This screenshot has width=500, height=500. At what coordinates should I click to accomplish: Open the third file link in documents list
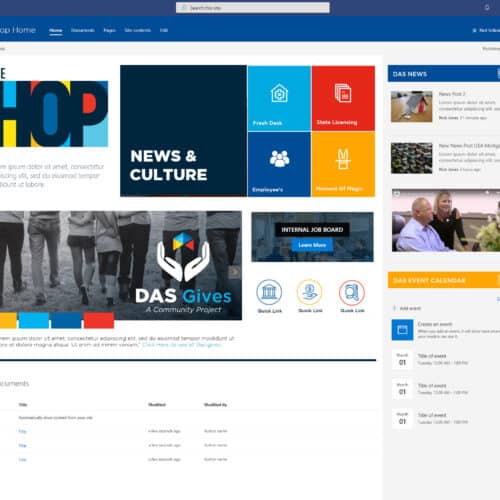(x=22, y=460)
